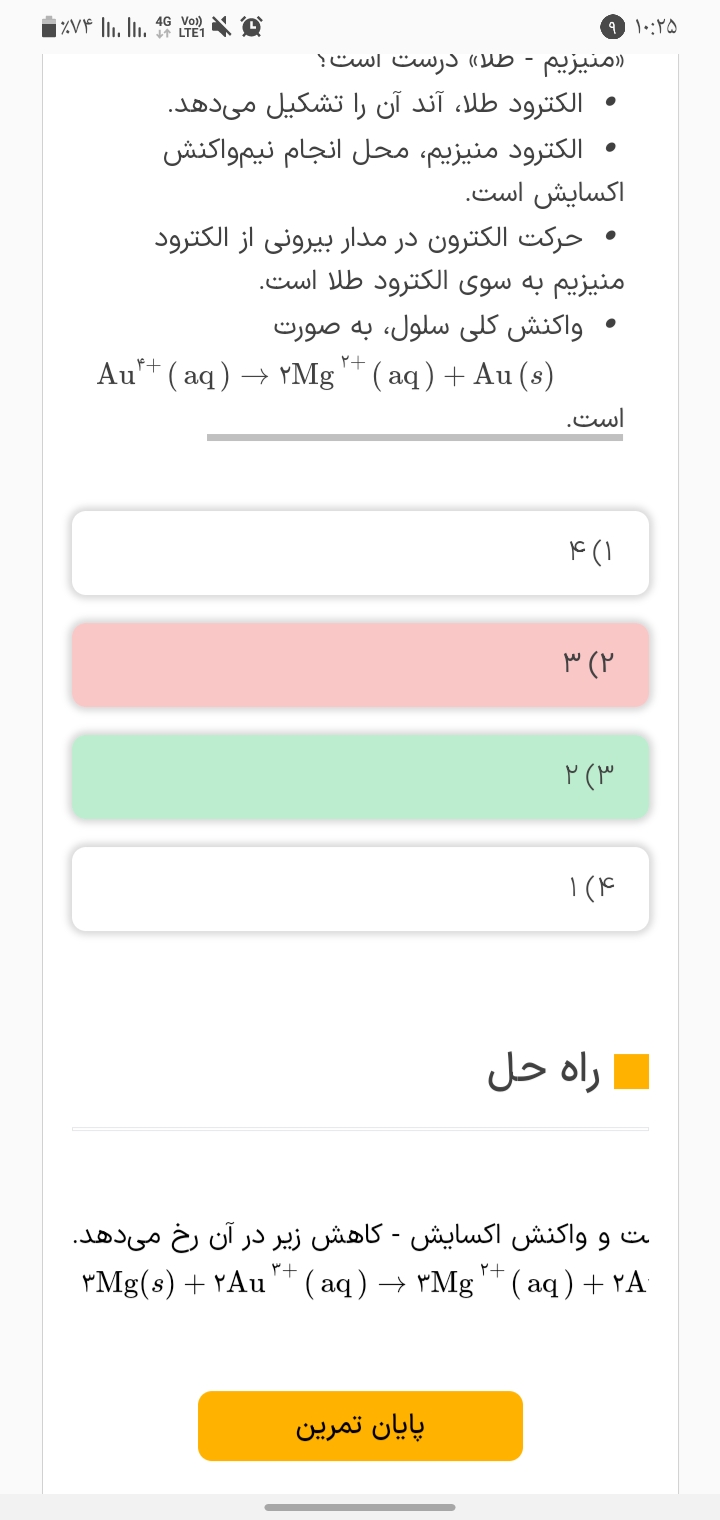This screenshot has height=1520, width=720.
Task: Click the orange square beside راه حل
Action: click(631, 1071)
